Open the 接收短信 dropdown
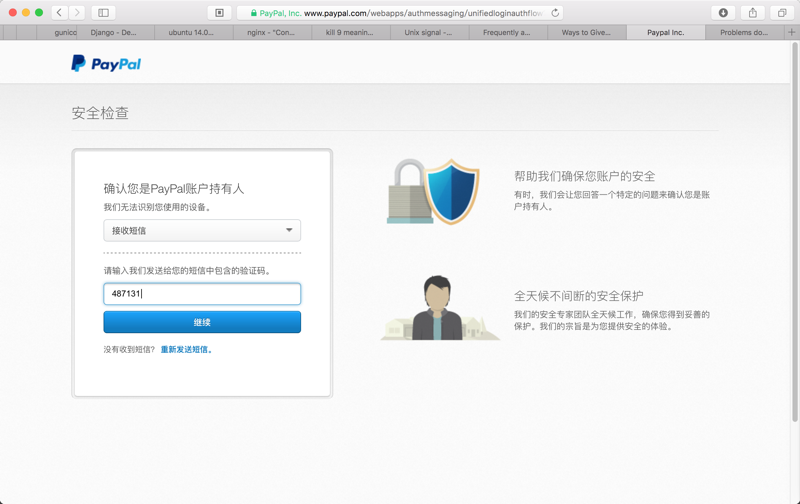Viewport: 800px width, 504px height. pos(202,231)
